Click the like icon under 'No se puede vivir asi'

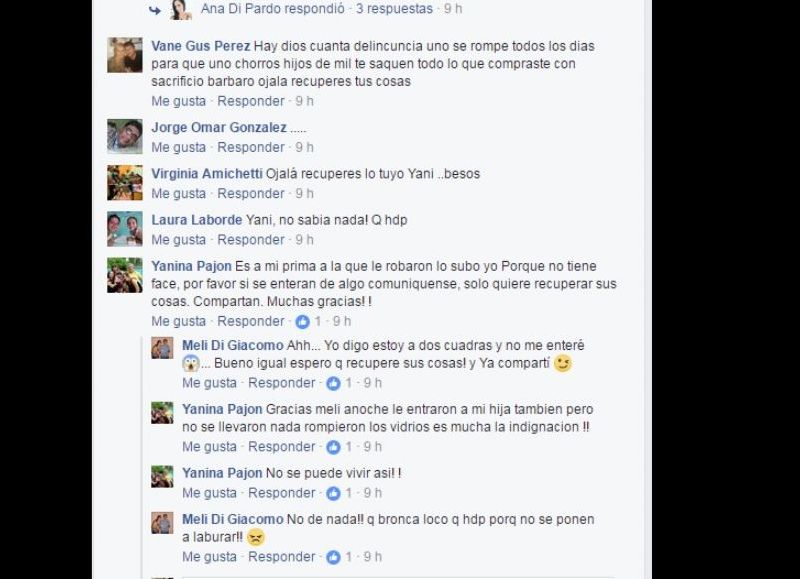click(x=333, y=493)
